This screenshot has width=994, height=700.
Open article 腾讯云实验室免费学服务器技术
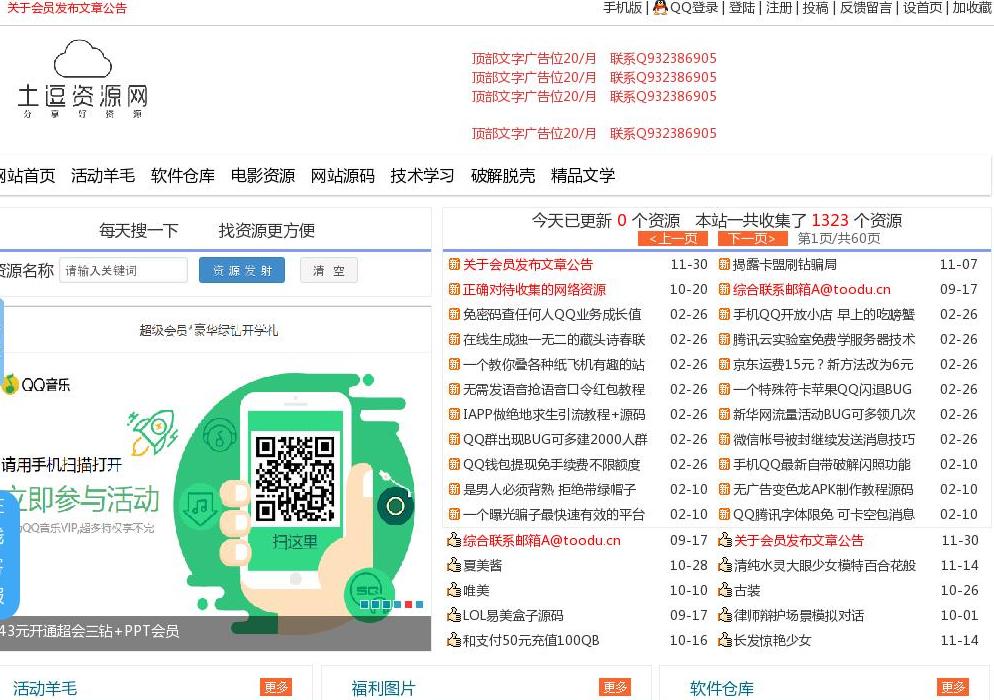point(824,340)
